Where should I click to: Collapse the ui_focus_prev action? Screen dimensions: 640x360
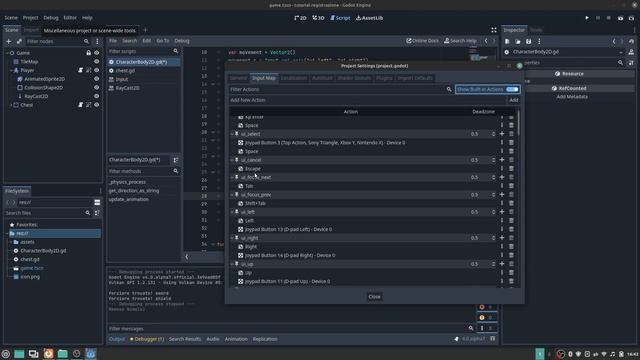tap(232, 195)
